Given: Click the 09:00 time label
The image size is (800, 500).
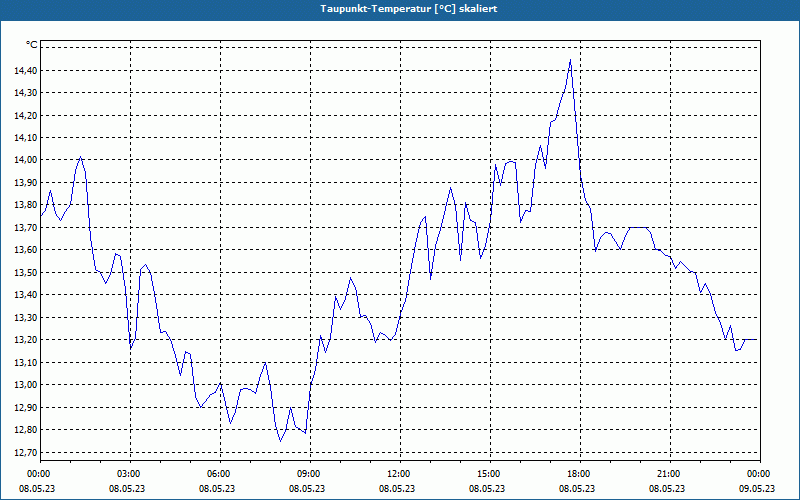Looking at the screenshot, I should coord(310,474).
